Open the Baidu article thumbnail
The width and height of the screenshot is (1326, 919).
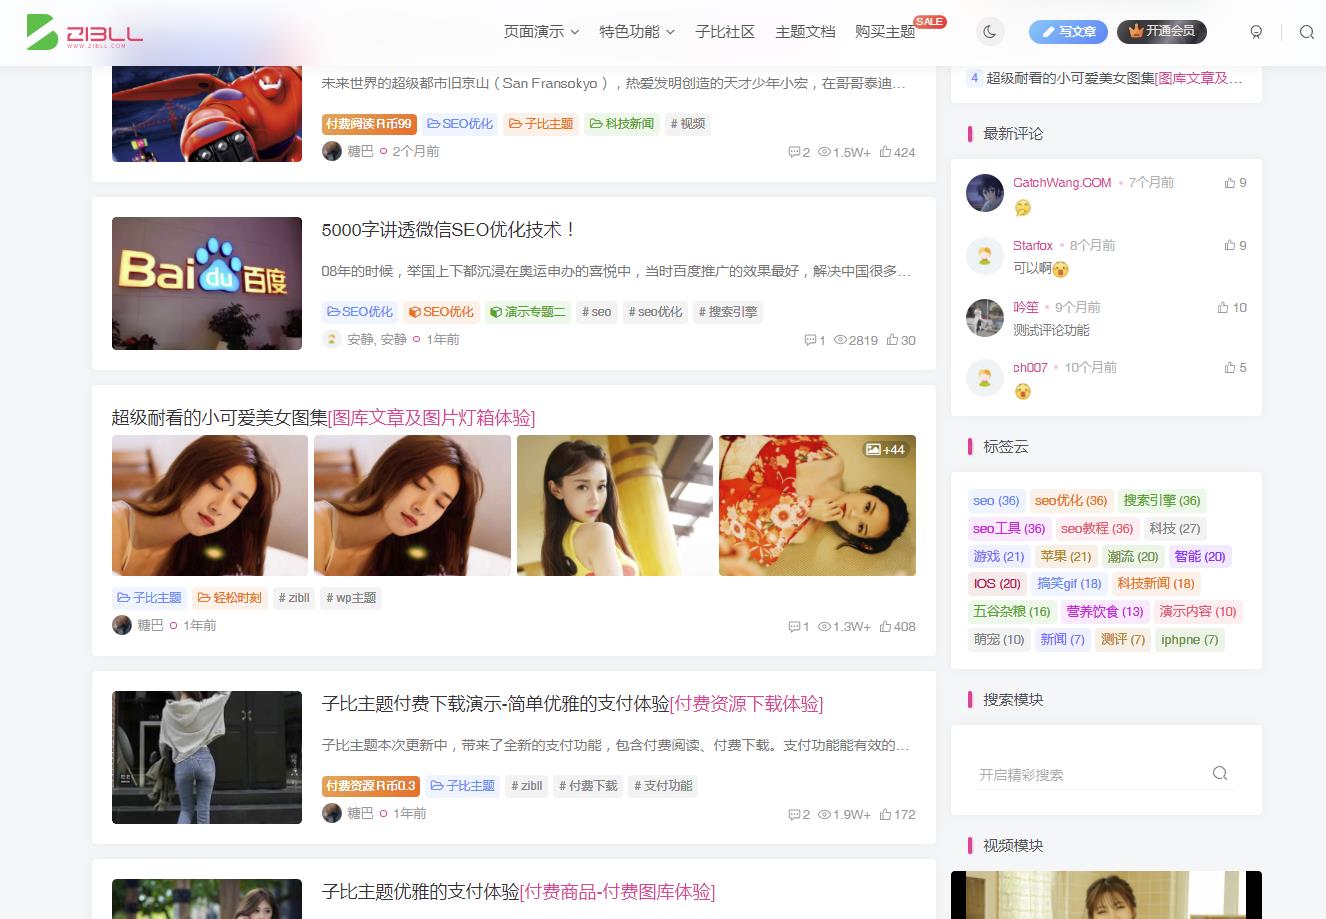point(207,283)
